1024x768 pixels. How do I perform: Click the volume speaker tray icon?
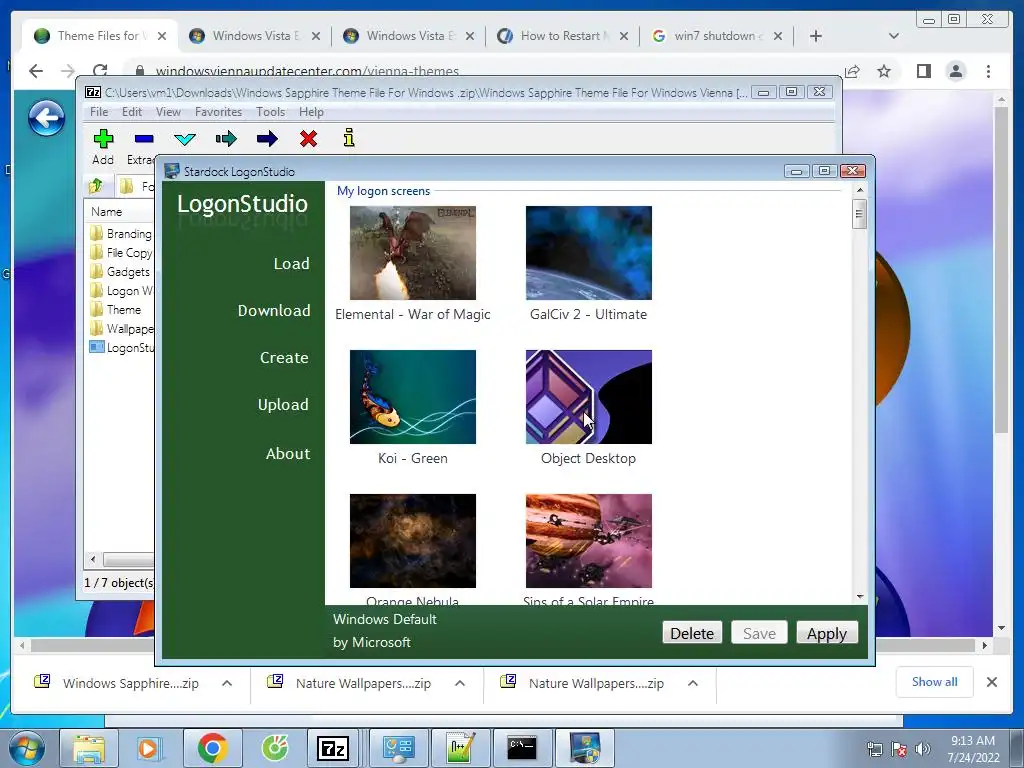pyautogui.click(x=923, y=749)
